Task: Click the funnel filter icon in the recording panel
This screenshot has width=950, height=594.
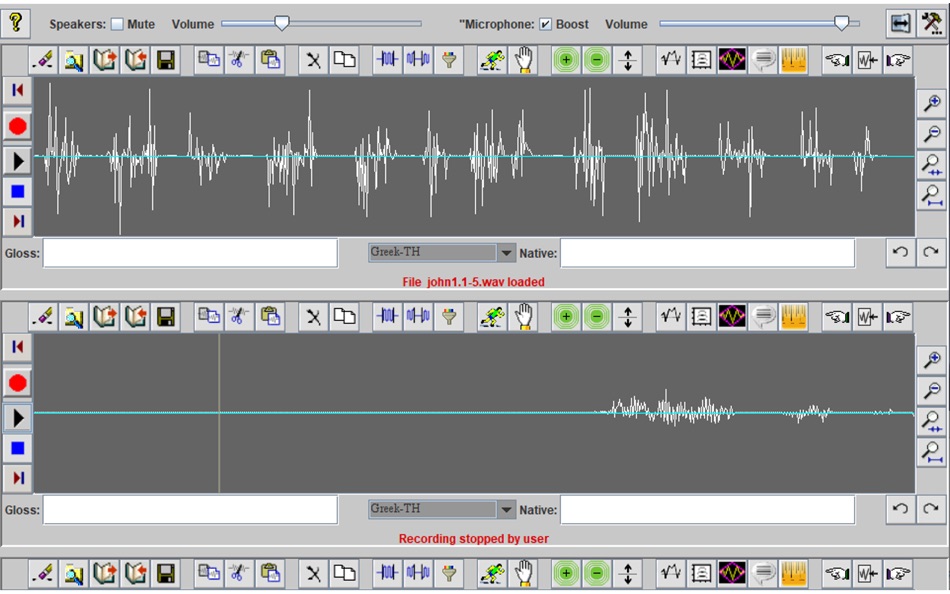Action: (449, 317)
